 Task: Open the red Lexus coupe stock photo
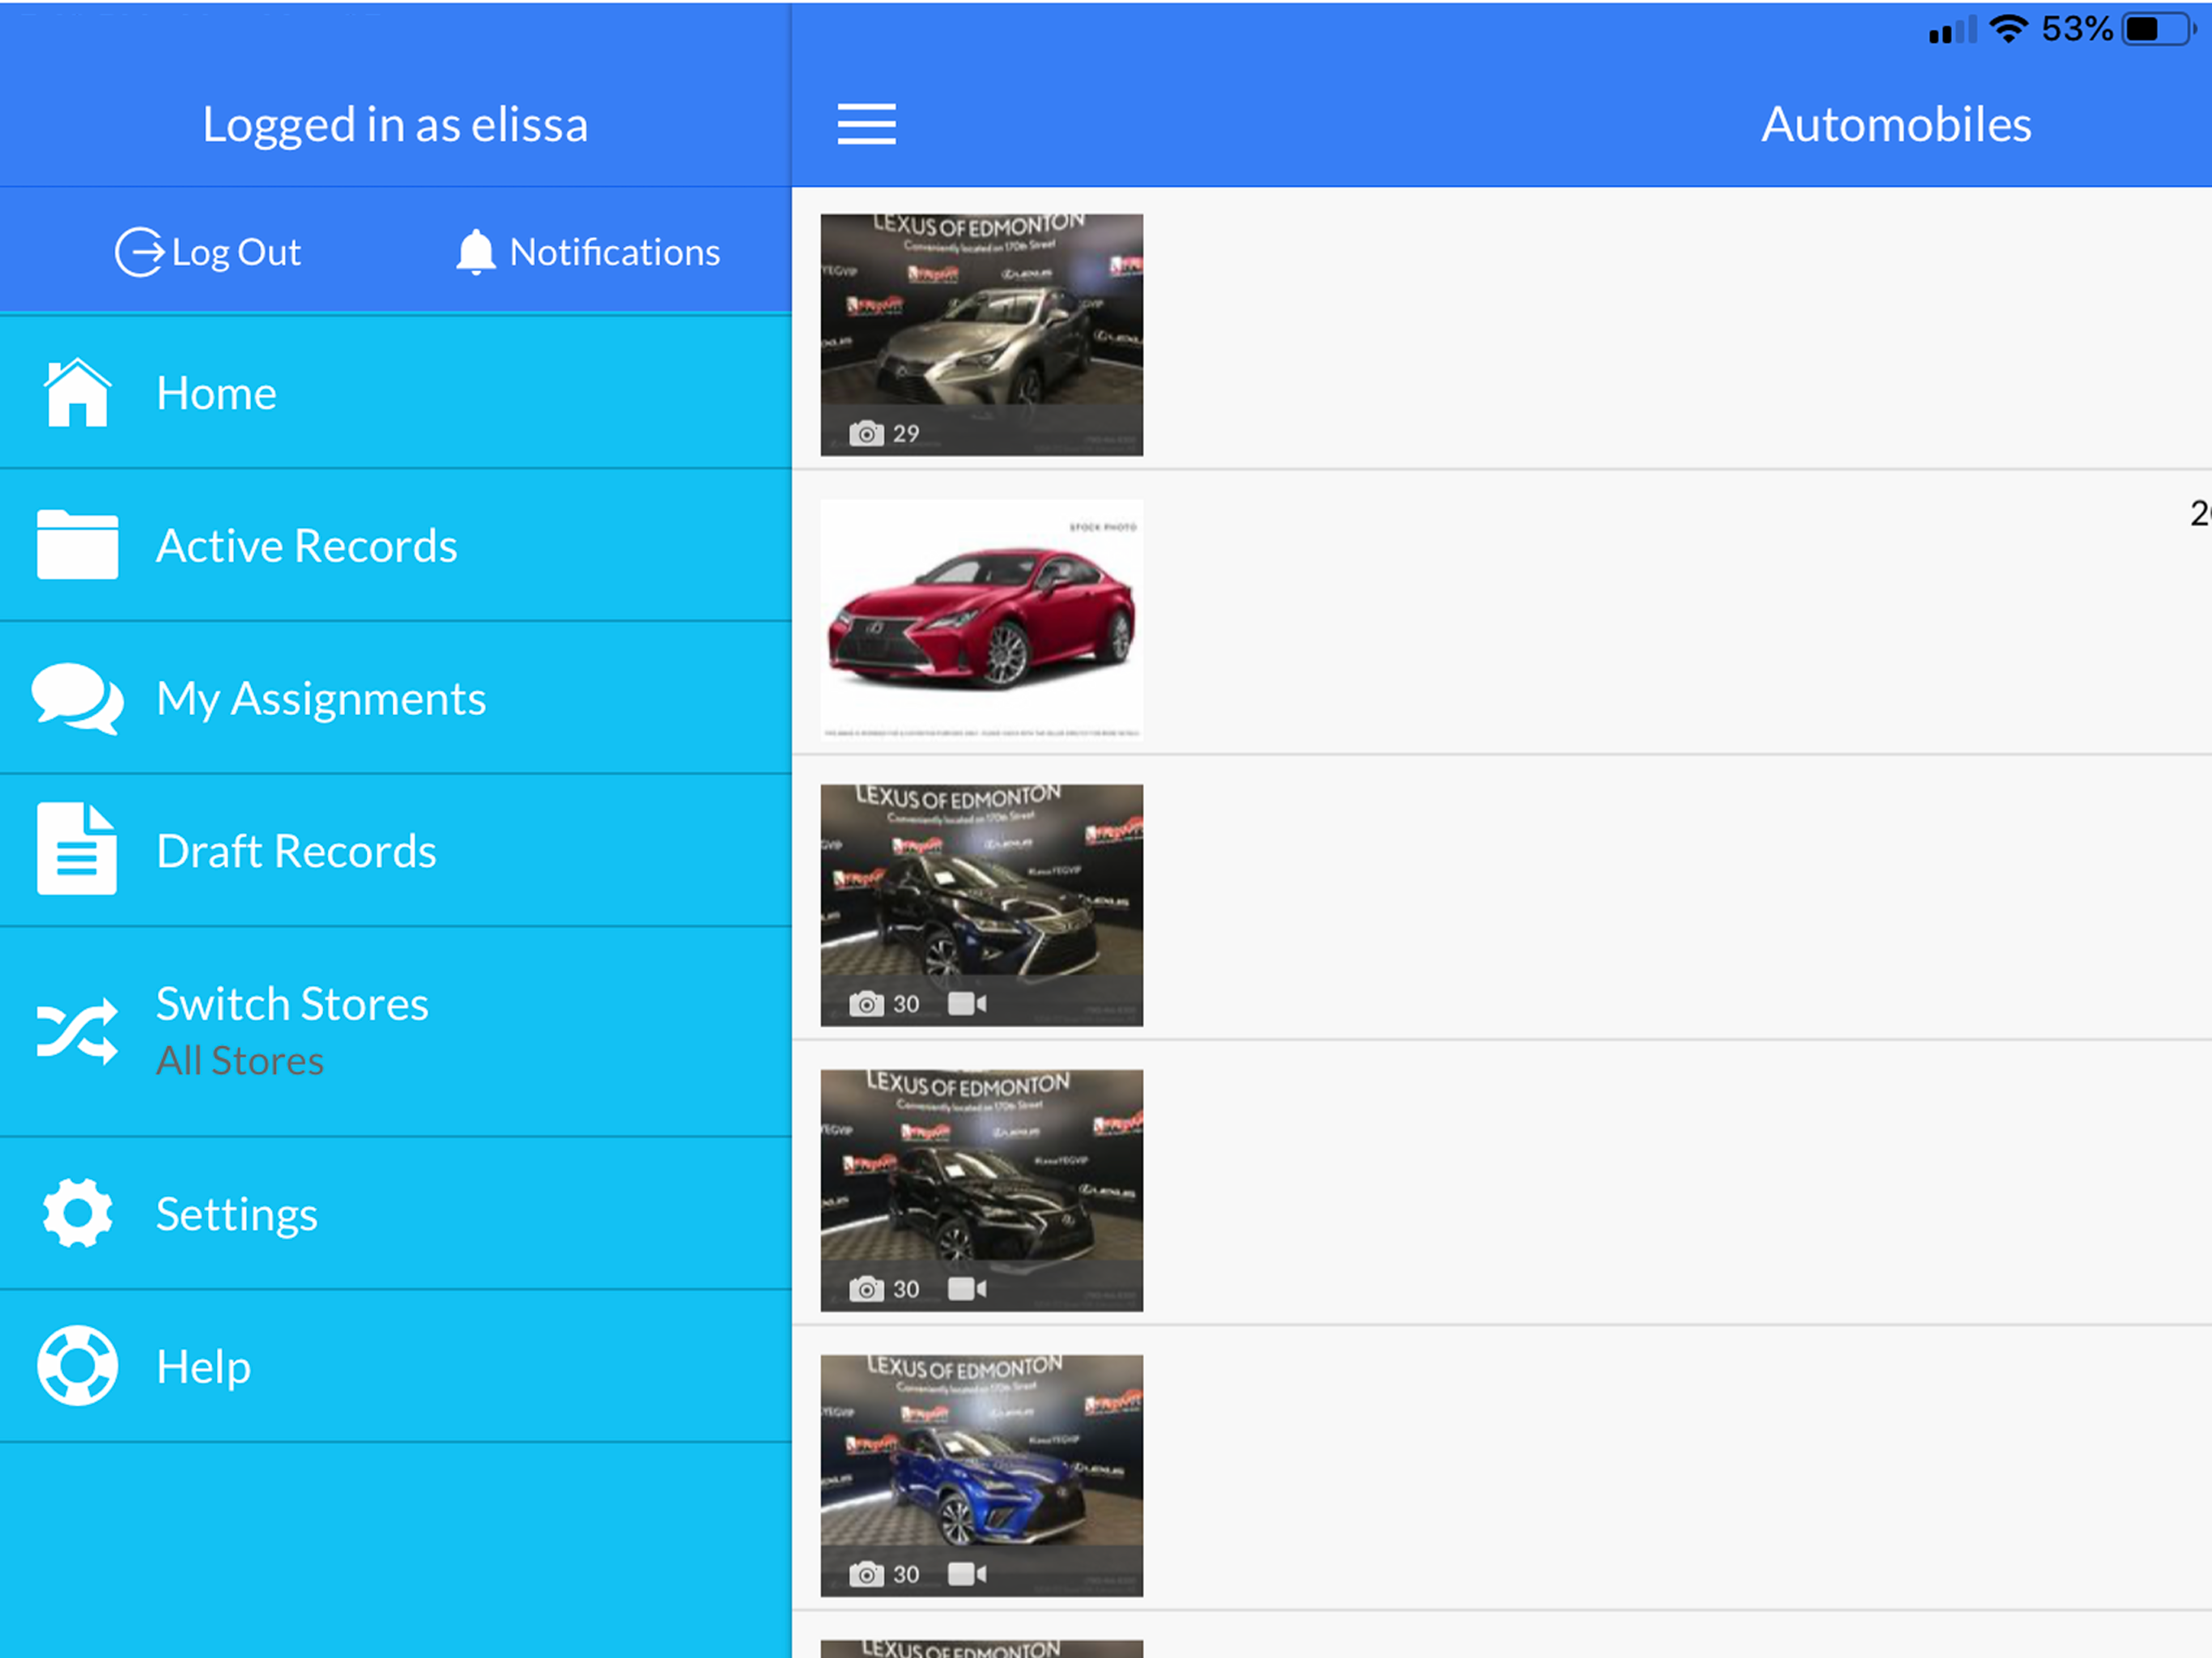click(x=981, y=620)
